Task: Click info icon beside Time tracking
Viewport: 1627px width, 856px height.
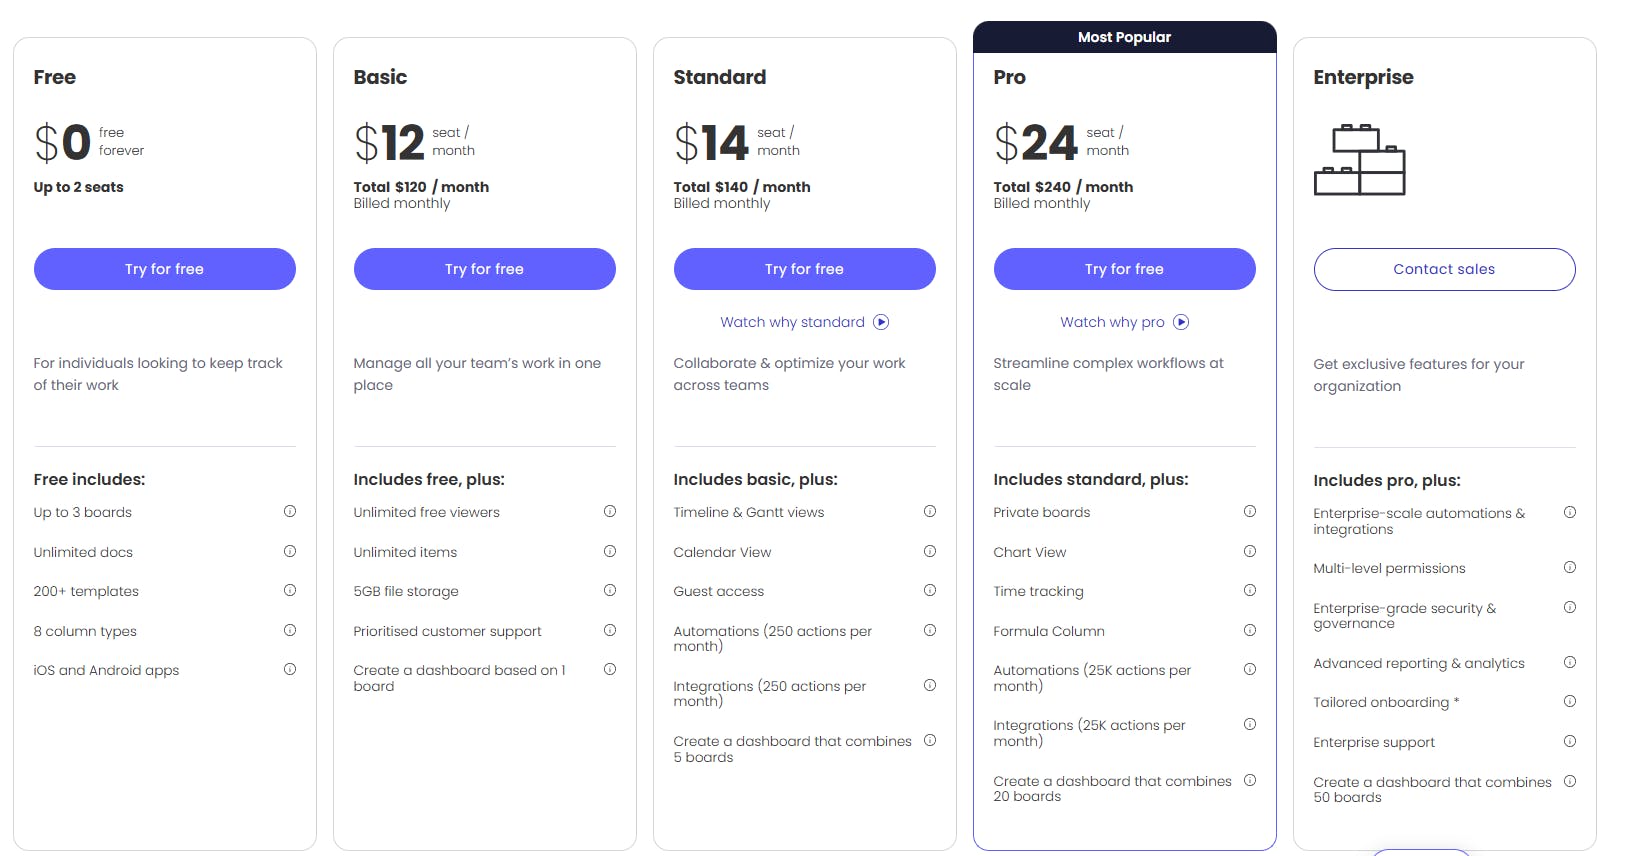Action: tap(1250, 590)
